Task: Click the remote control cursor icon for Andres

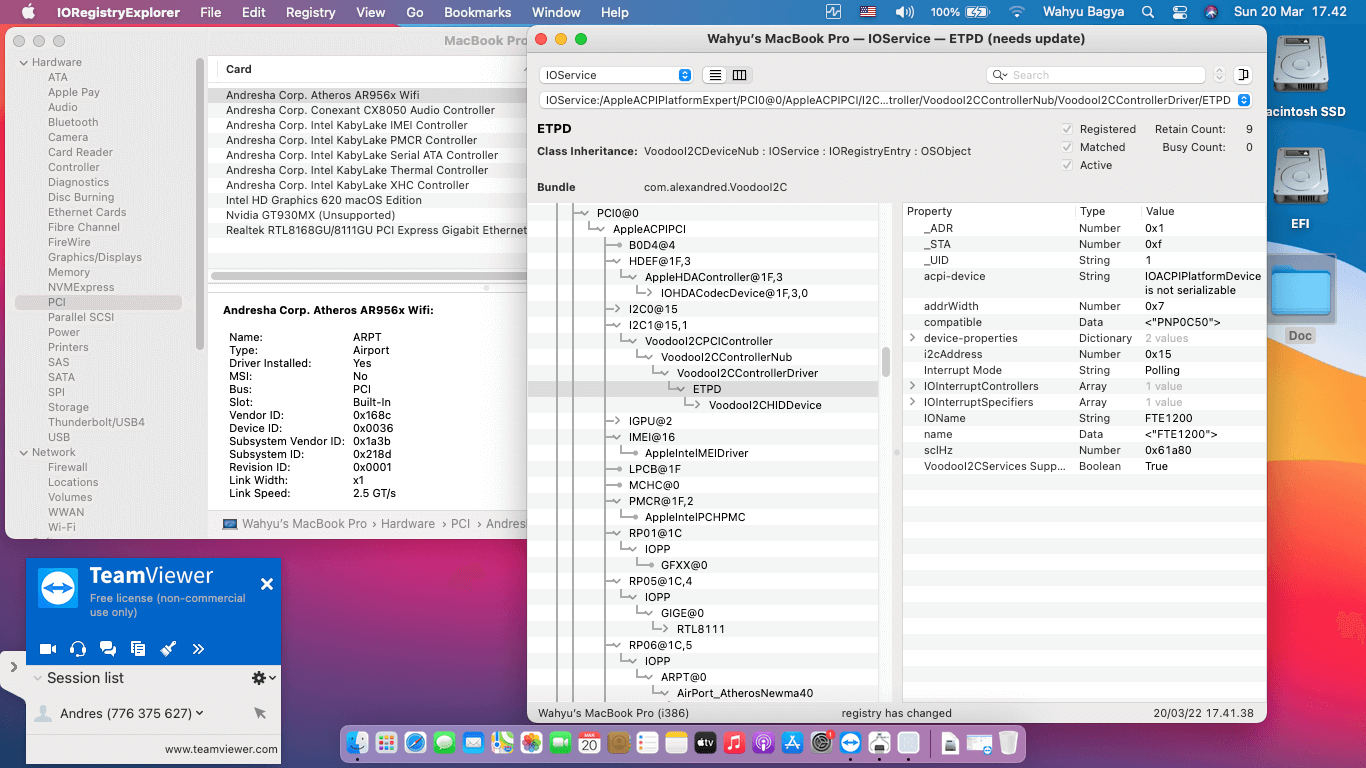Action: (x=260, y=713)
